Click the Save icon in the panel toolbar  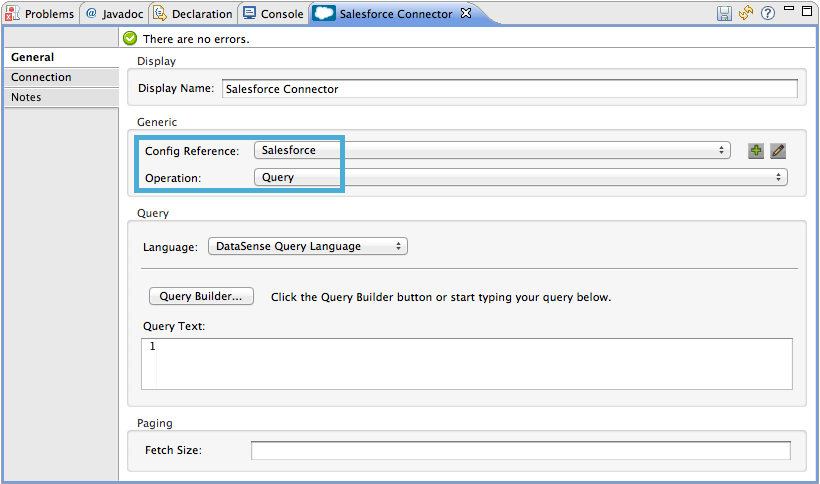[724, 14]
